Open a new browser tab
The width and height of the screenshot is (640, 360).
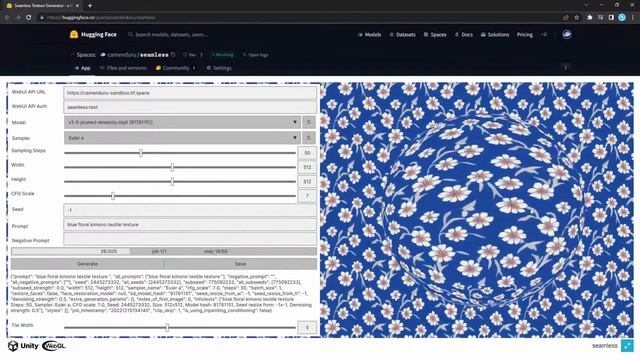click(90, 6)
